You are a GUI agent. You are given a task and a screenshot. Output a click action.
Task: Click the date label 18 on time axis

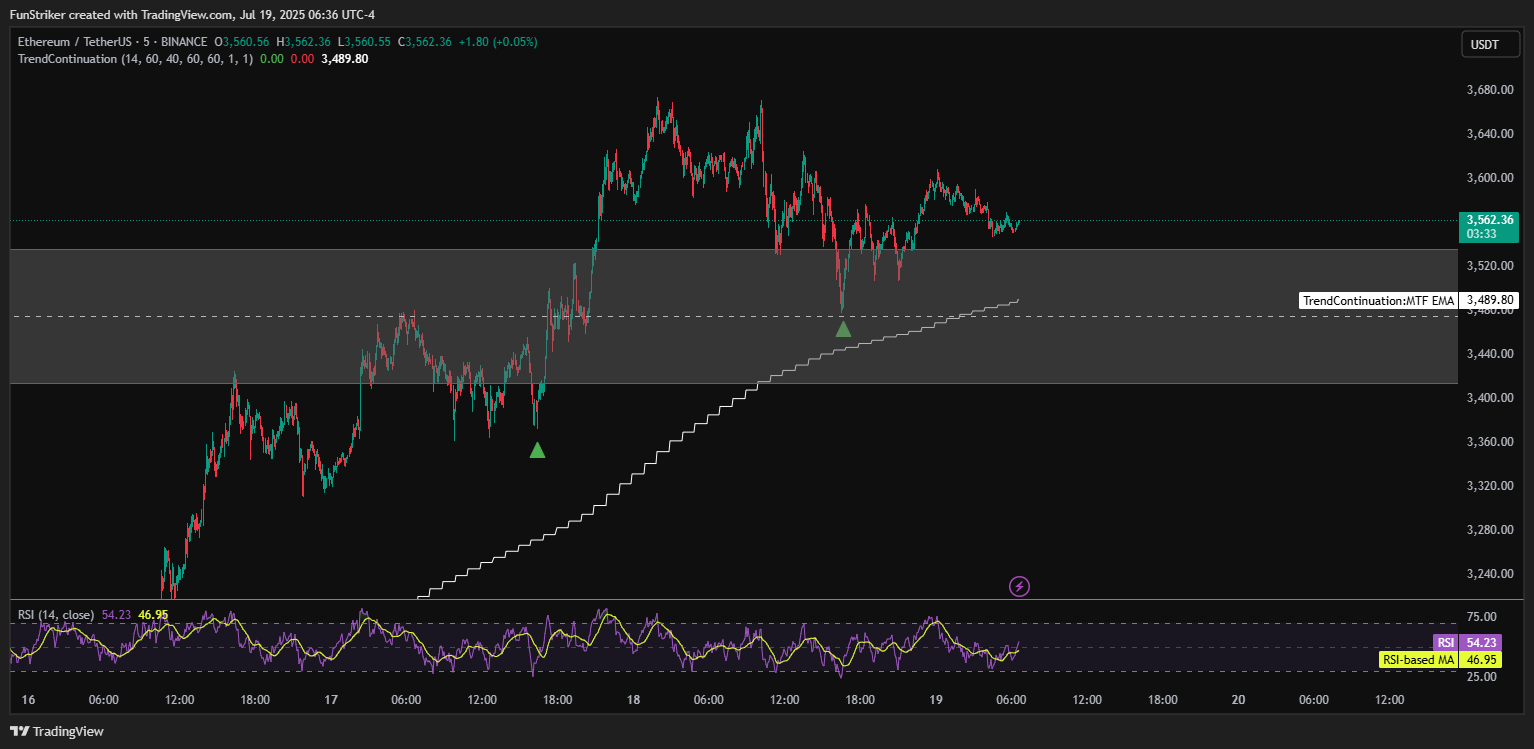(x=633, y=700)
